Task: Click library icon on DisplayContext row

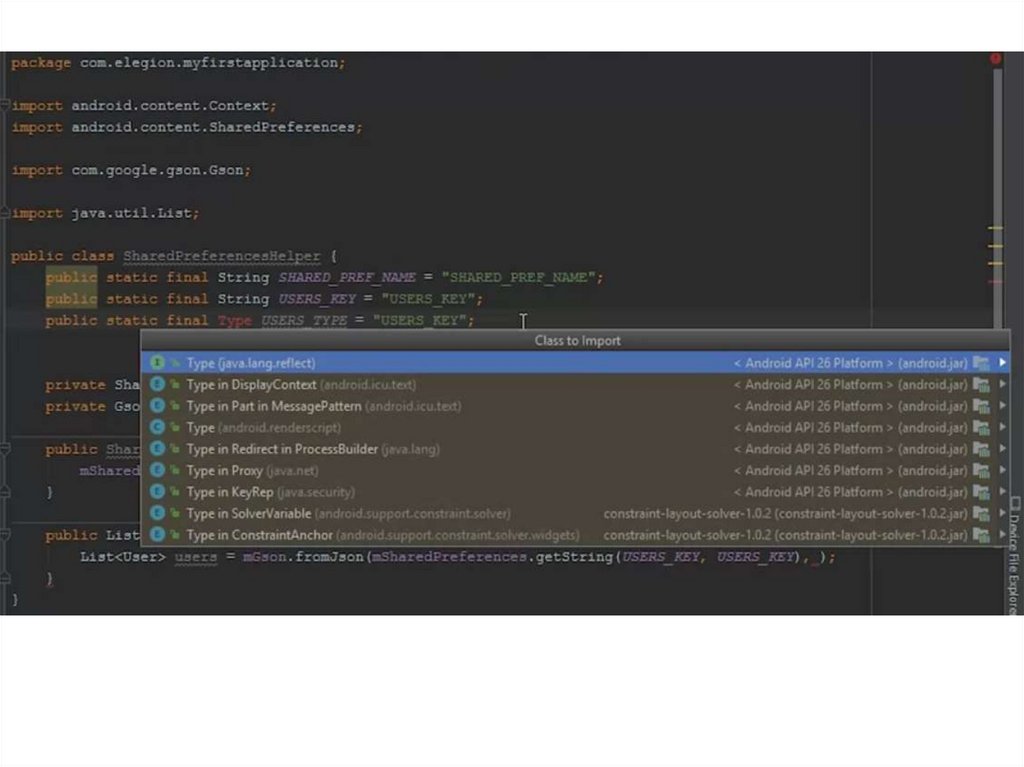Action: click(x=981, y=384)
